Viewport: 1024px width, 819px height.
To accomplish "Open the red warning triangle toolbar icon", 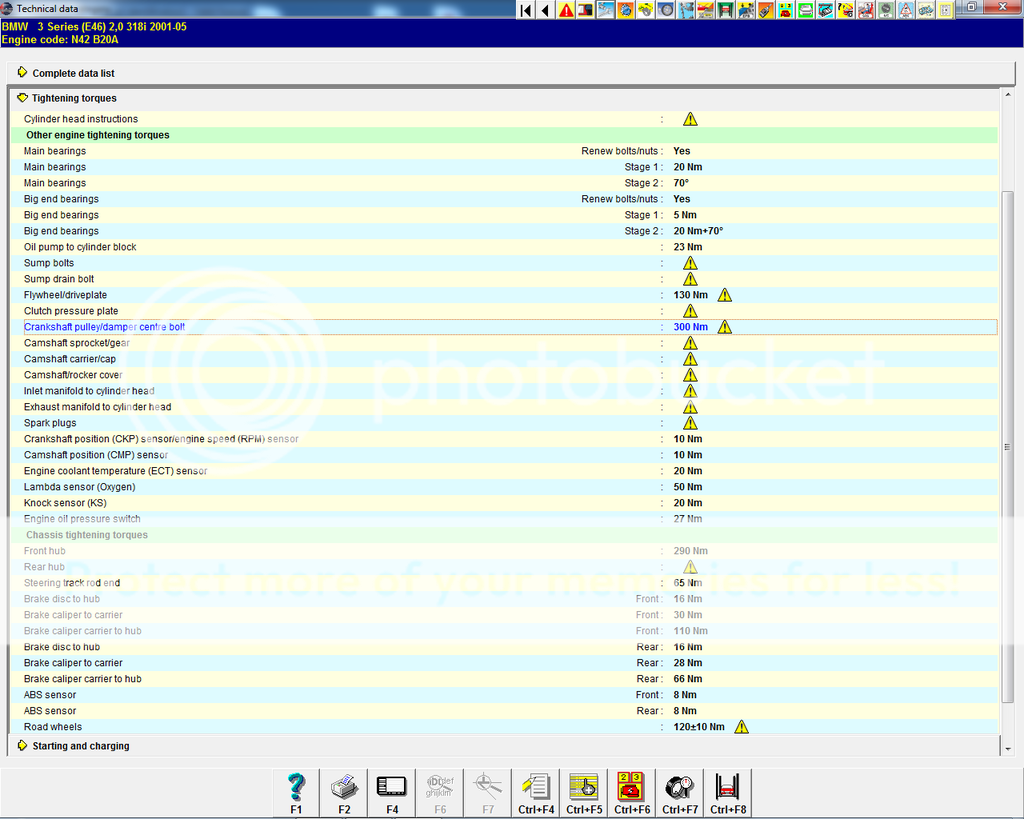I will (x=565, y=10).
